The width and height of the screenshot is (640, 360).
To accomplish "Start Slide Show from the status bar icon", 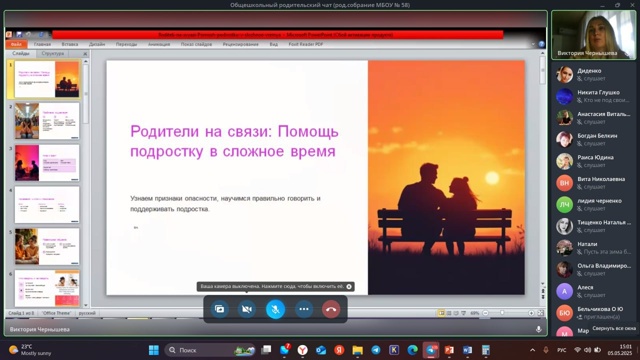I will [464, 313].
